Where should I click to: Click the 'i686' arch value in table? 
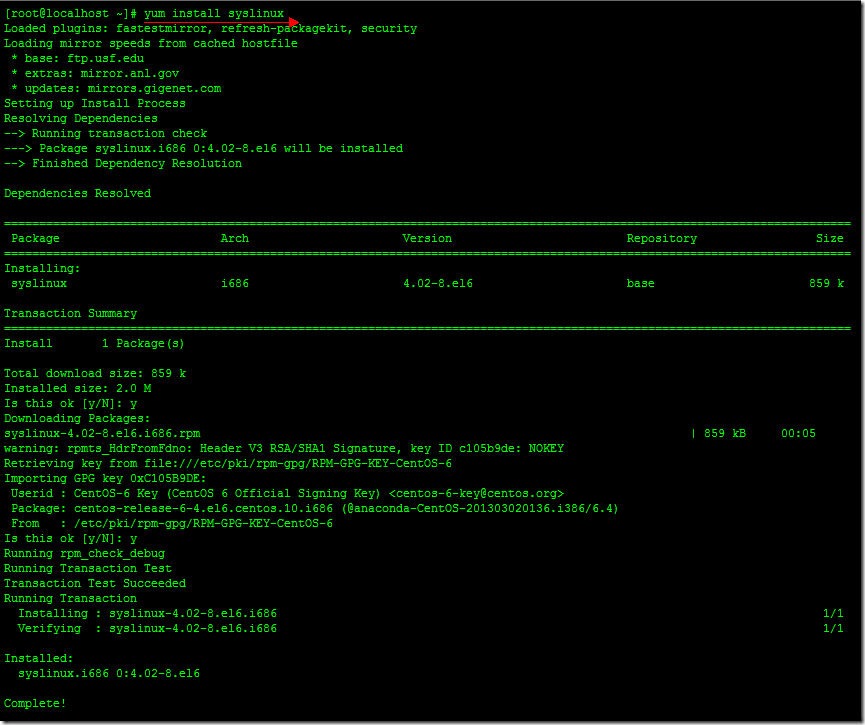235,284
